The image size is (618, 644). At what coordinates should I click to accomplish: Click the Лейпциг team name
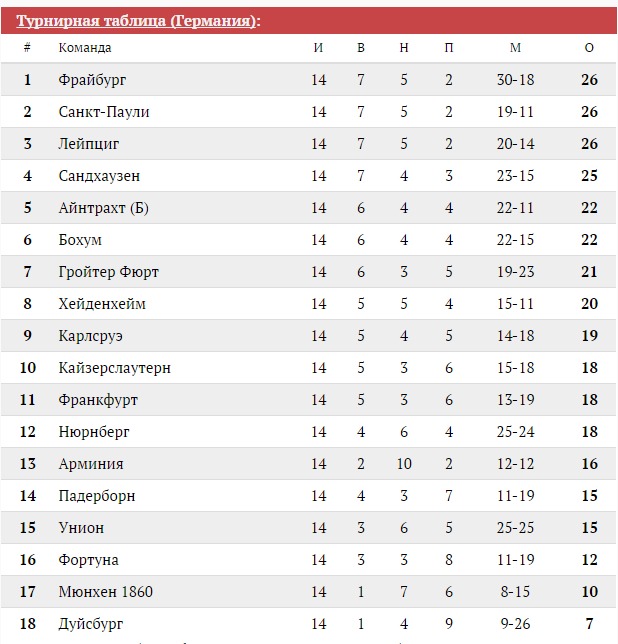89,144
